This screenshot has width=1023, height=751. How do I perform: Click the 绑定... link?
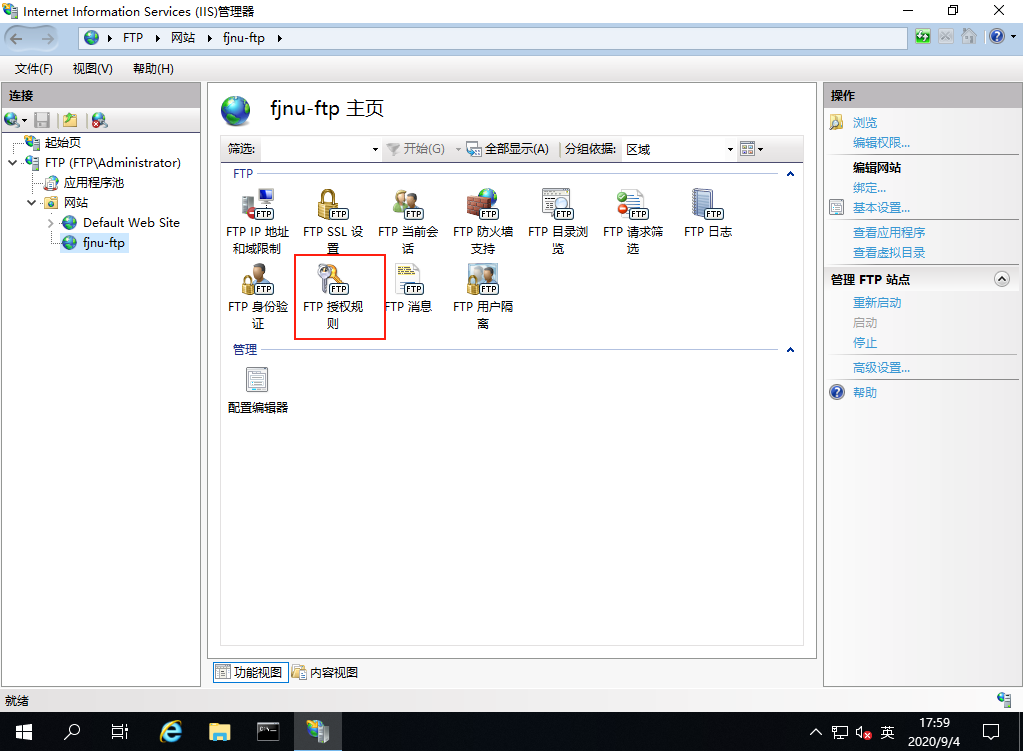coord(869,188)
